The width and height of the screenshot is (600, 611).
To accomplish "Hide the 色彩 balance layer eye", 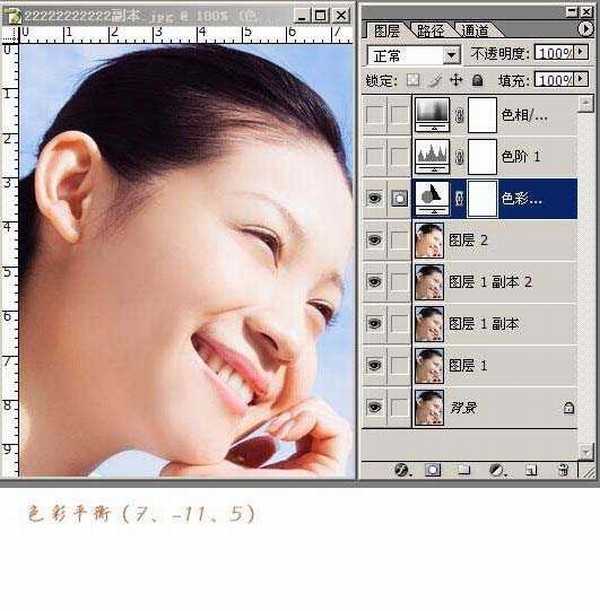I will 374,198.
